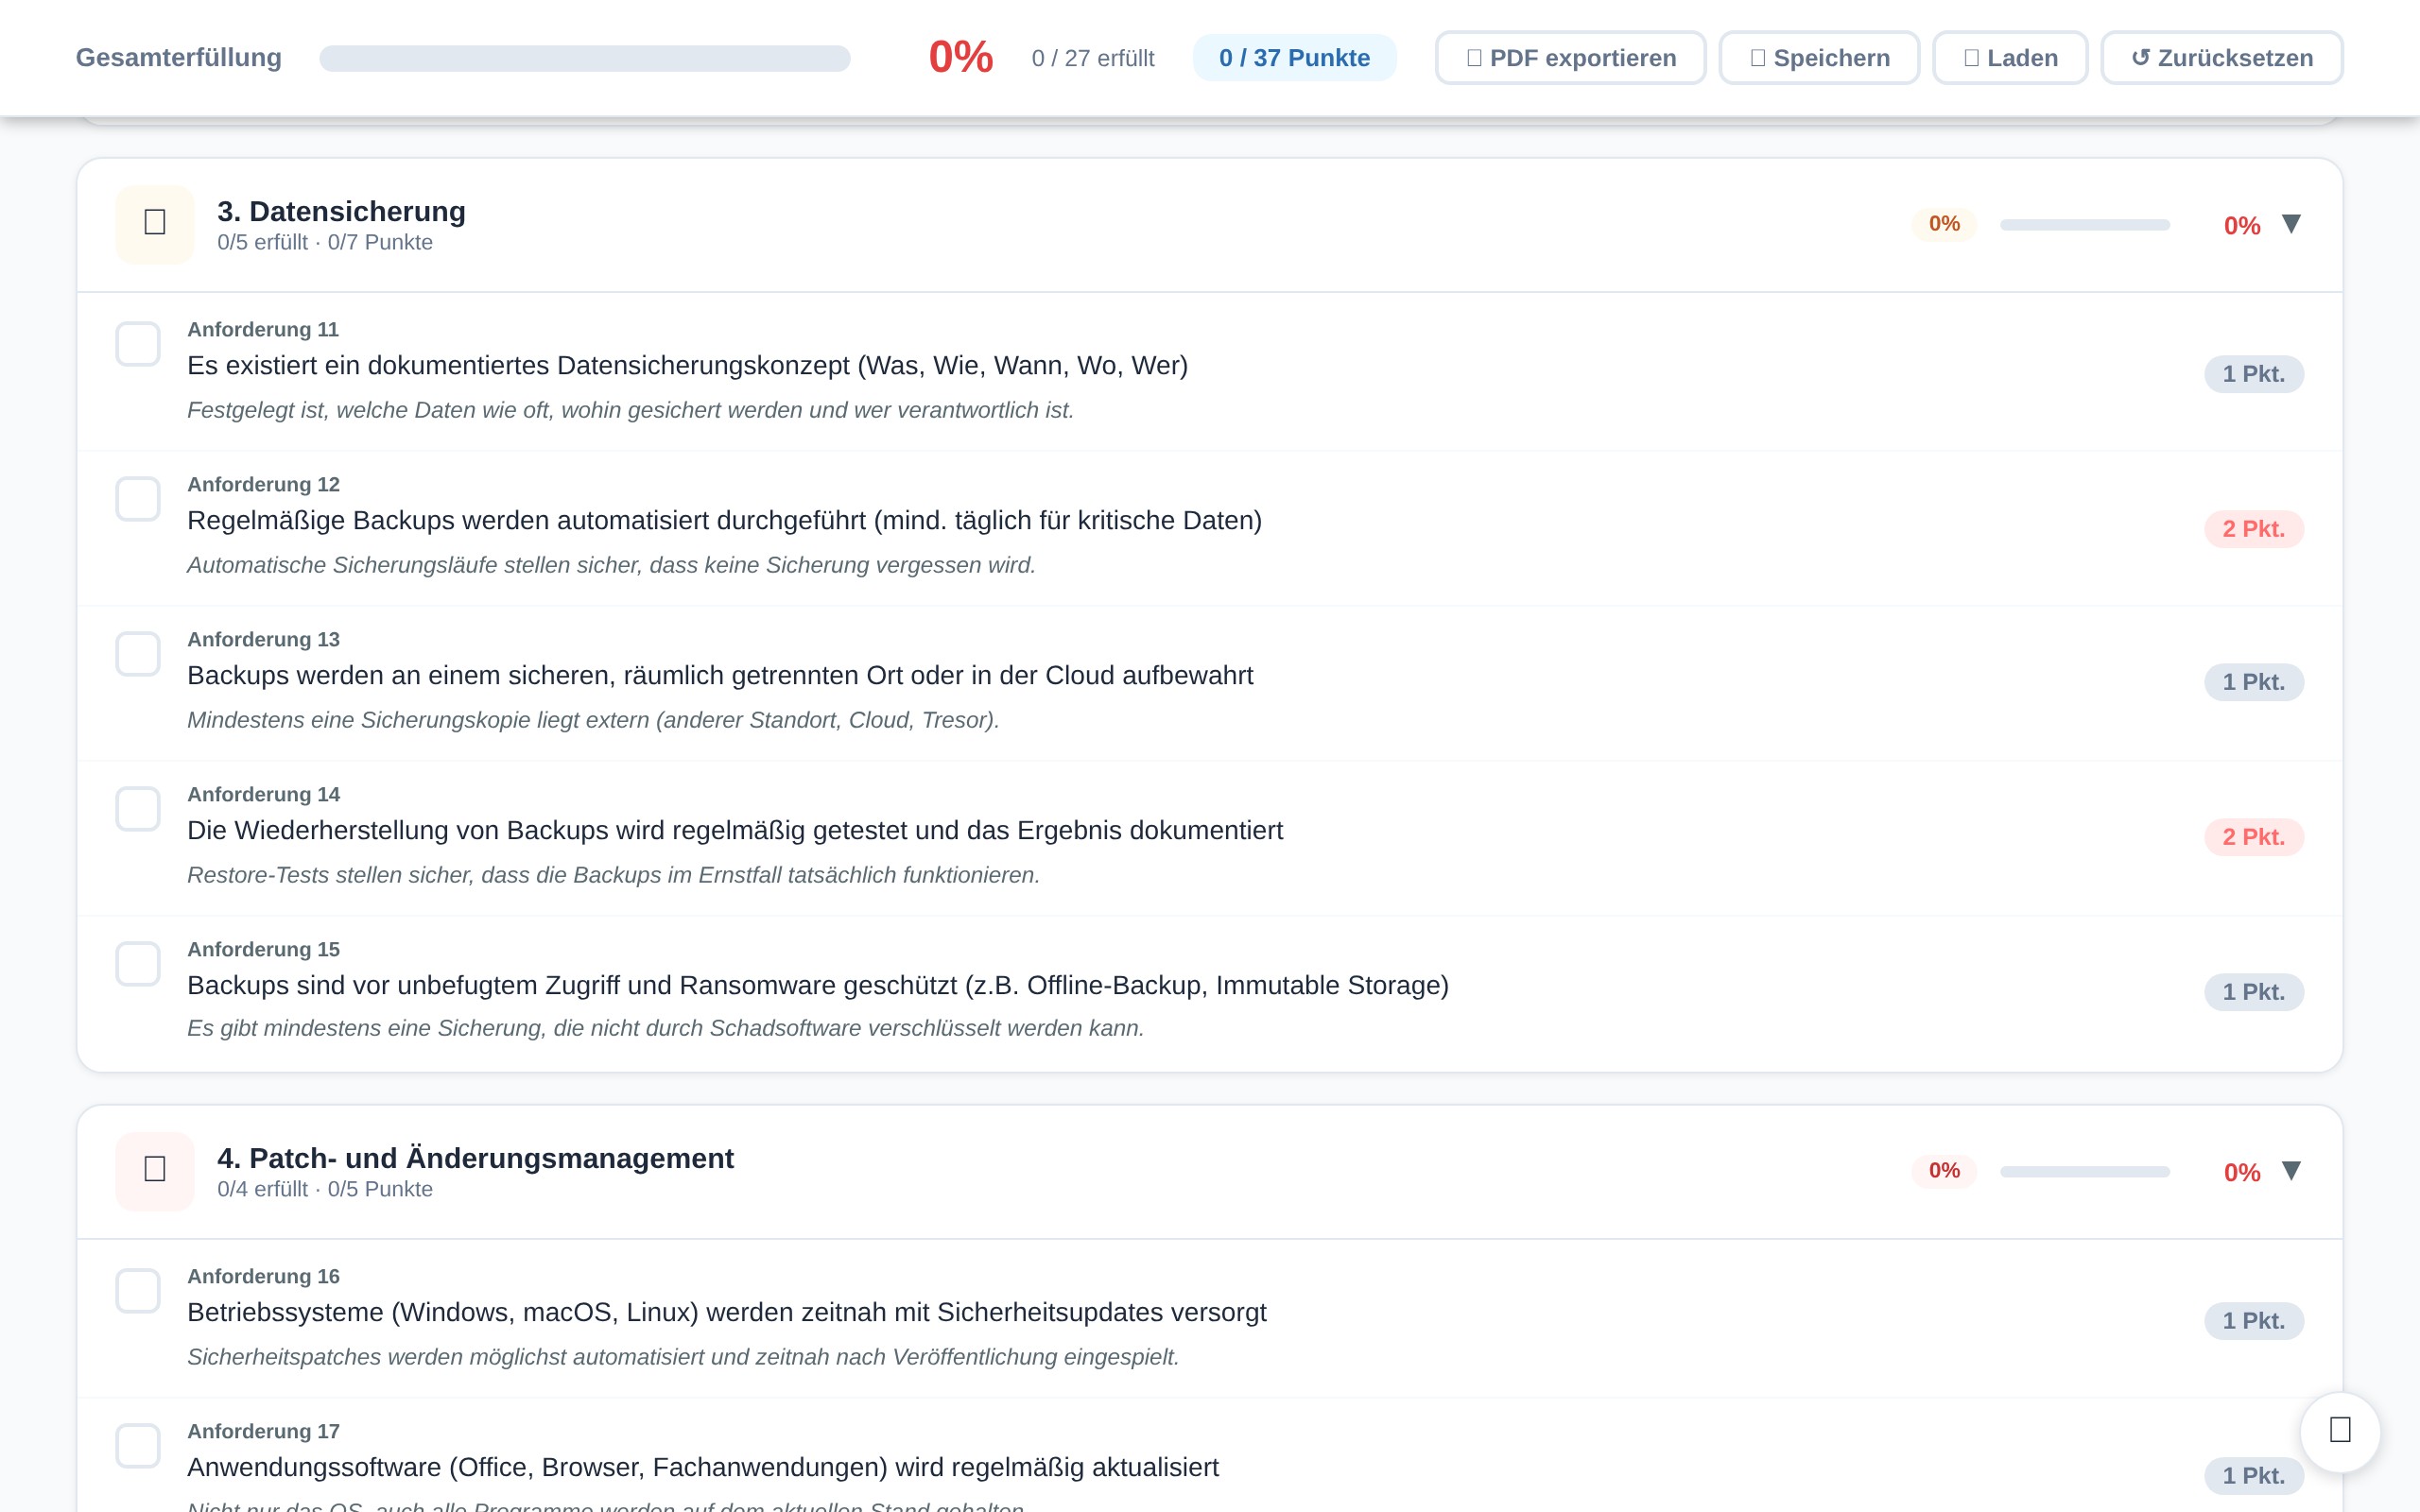Viewport: 2420px width, 1512px height.
Task: Mark Anforderung 16 OS updates checkbox
Action: pos(138,1291)
